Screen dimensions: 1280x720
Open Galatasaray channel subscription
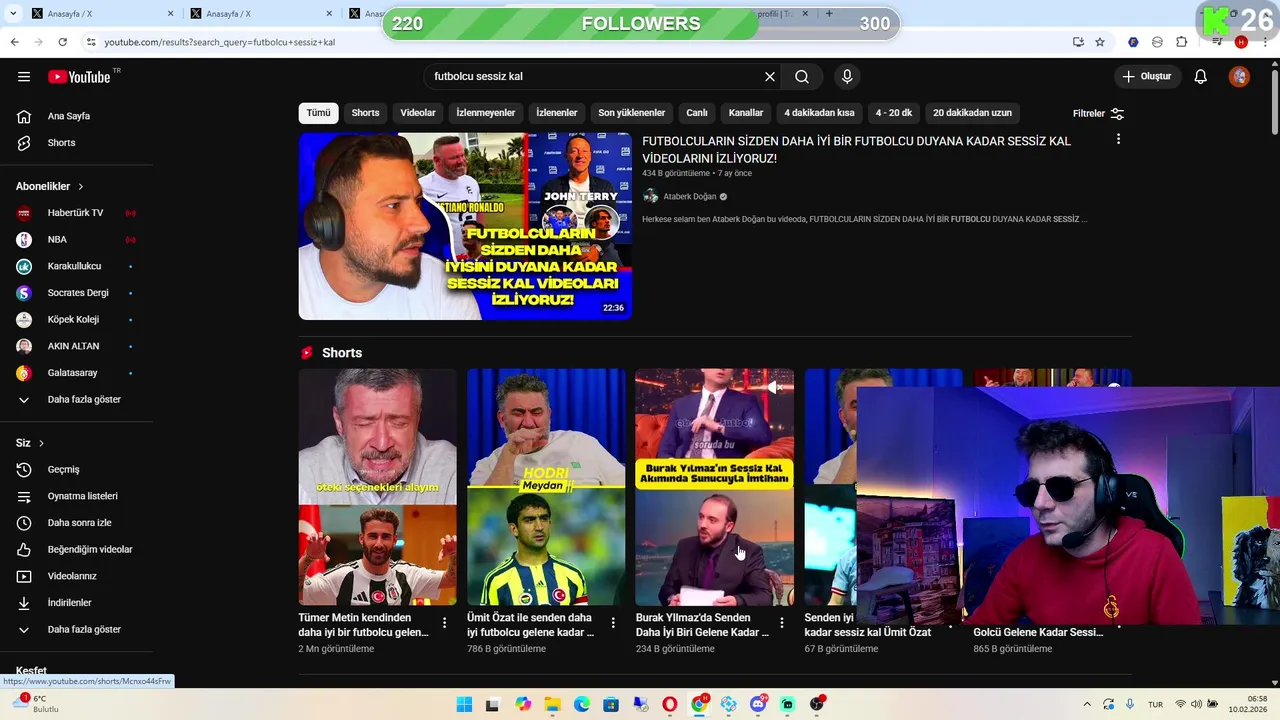point(72,373)
